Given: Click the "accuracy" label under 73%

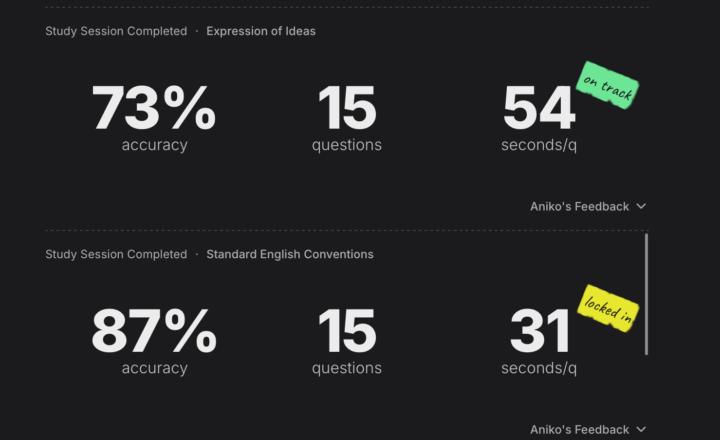Looking at the screenshot, I should [x=154, y=145].
